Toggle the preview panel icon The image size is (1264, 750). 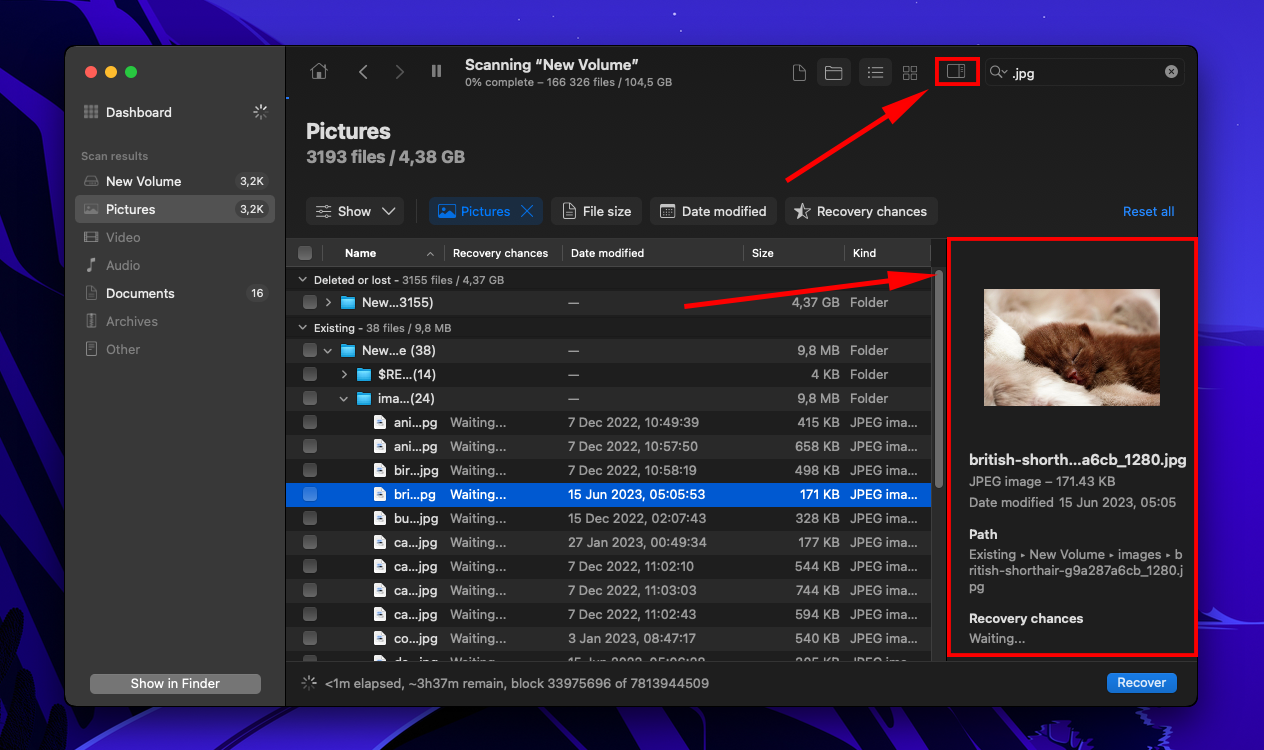(956, 71)
